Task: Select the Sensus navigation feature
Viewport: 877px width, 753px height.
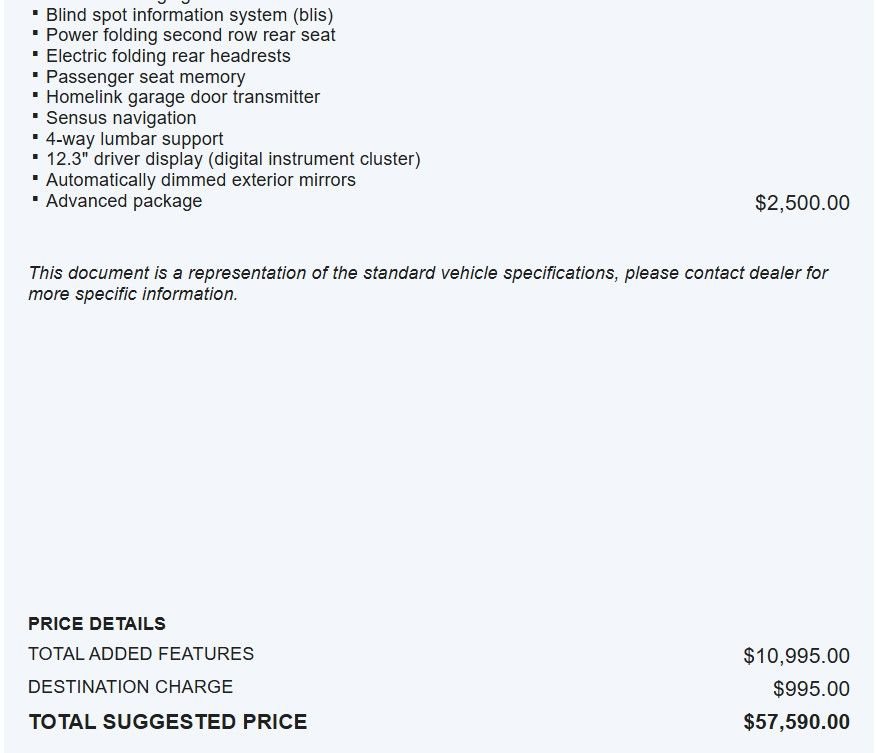Action: (121, 118)
